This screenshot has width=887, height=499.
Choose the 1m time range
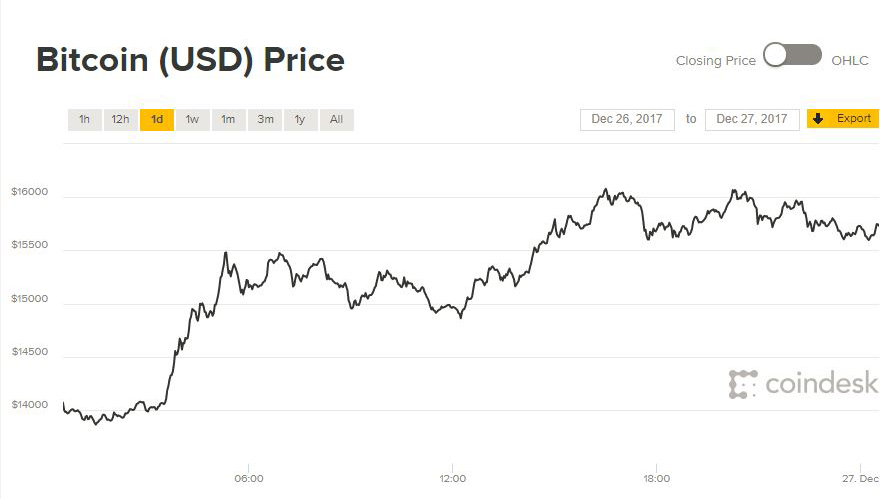tap(228, 120)
